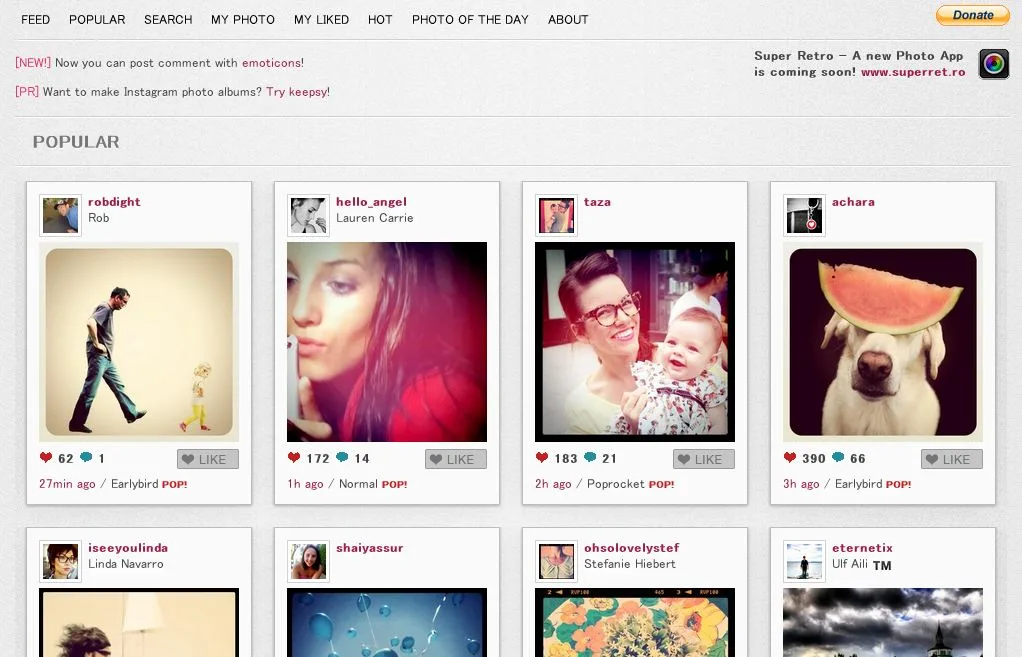Open the MY LIKED page
The width and height of the screenshot is (1022, 657).
click(x=321, y=19)
